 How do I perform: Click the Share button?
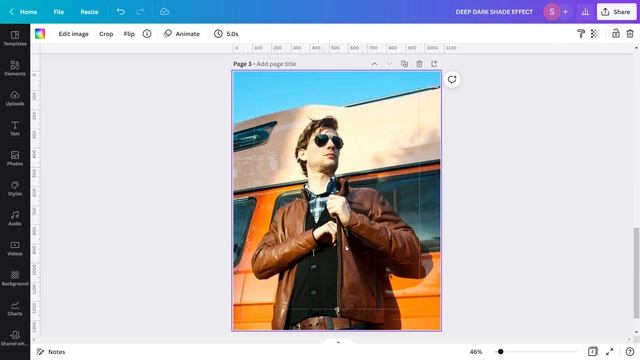[x=616, y=12]
